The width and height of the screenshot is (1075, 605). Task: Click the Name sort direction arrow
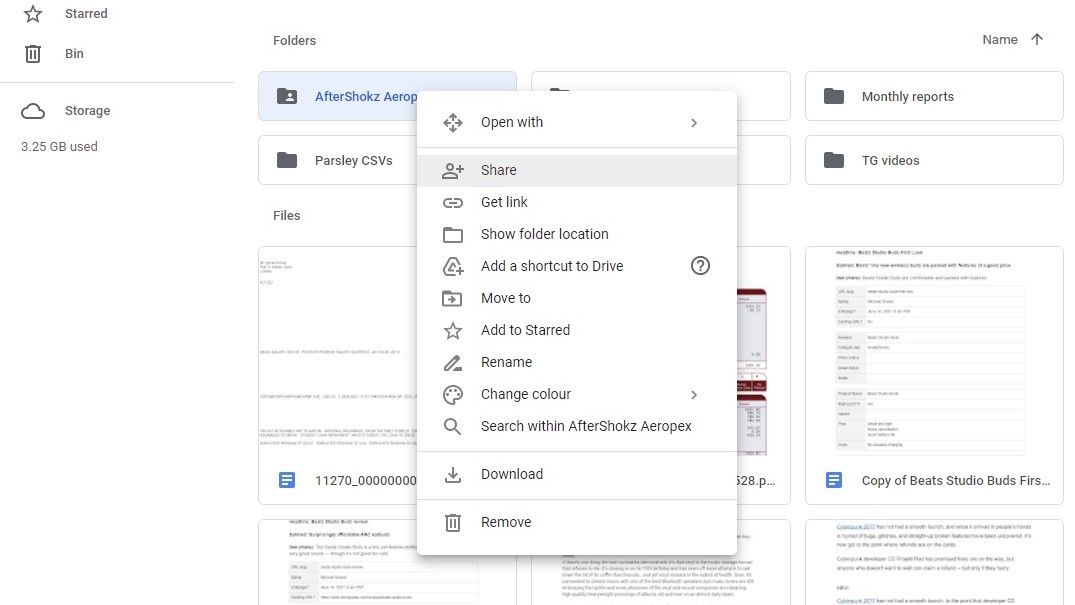point(1036,39)
